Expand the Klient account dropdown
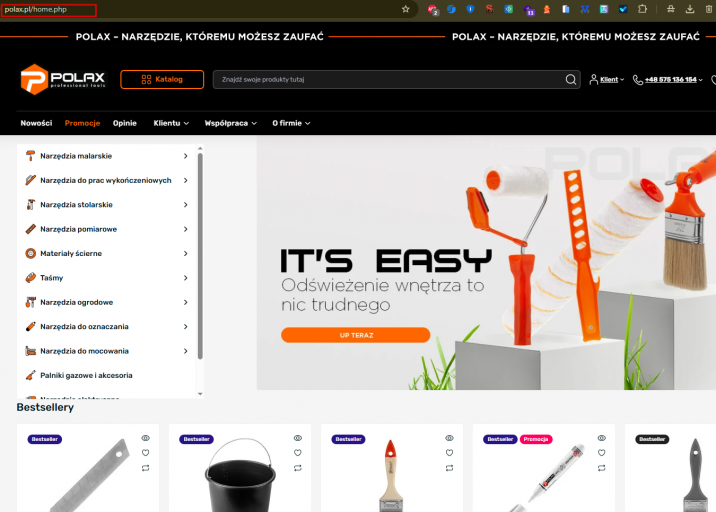716x512 pixels. 607,79
